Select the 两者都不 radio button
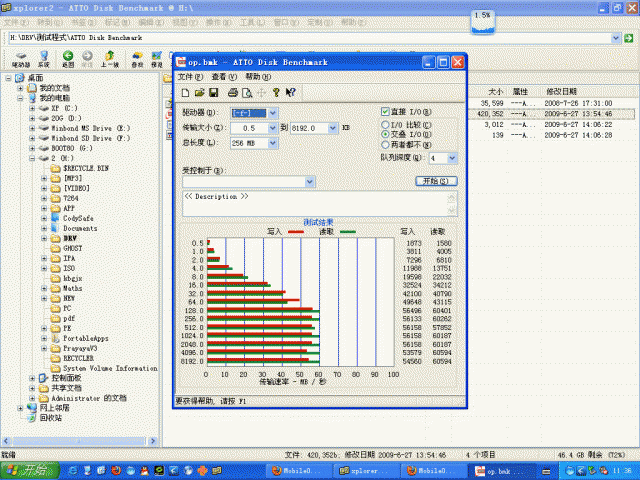Screen dimensions: 640x480 click(x=386, y=144)
